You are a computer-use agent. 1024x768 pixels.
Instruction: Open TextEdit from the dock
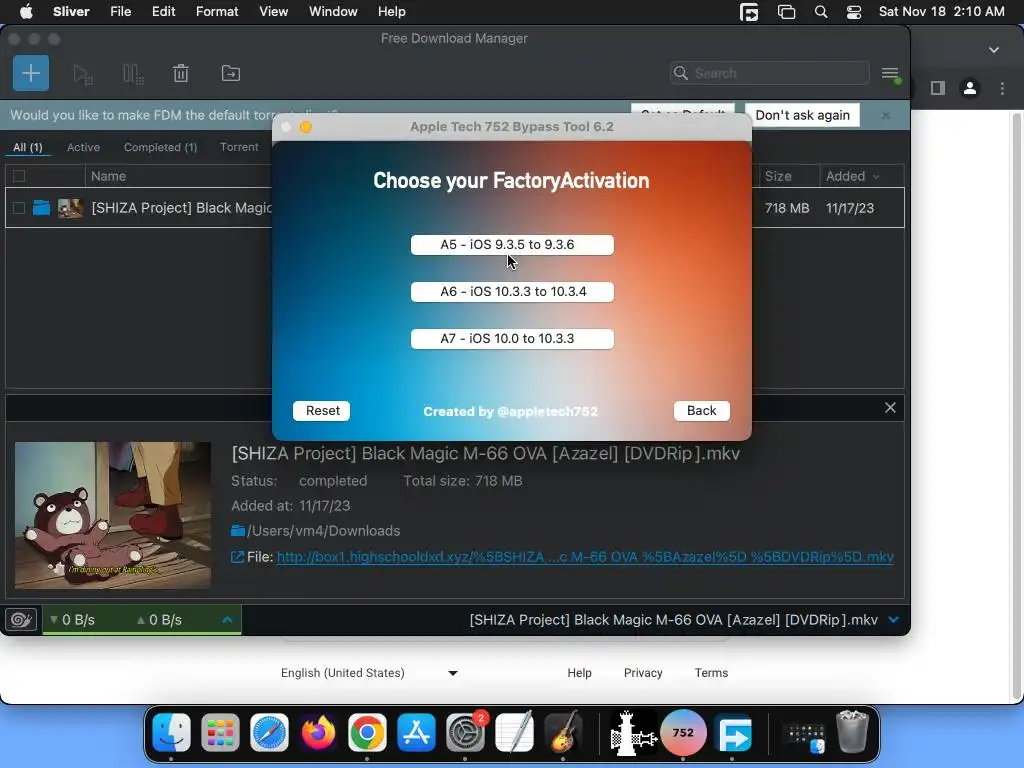point(514,733)
